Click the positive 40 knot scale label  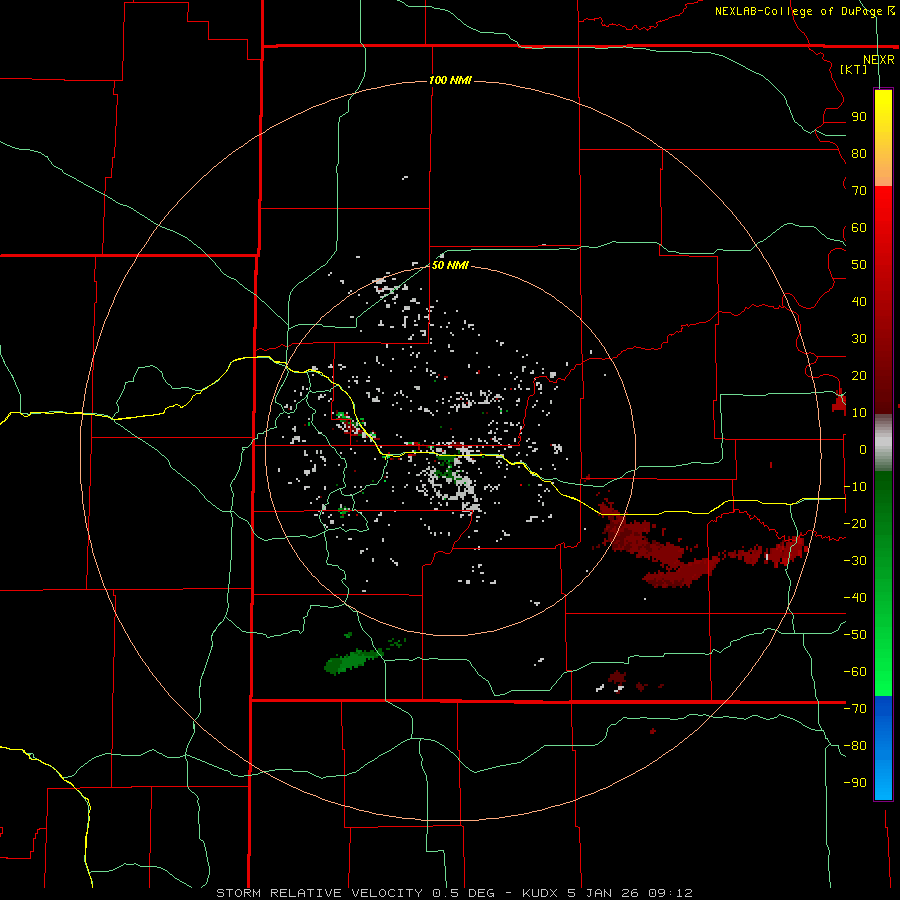(x=859, y=301)
